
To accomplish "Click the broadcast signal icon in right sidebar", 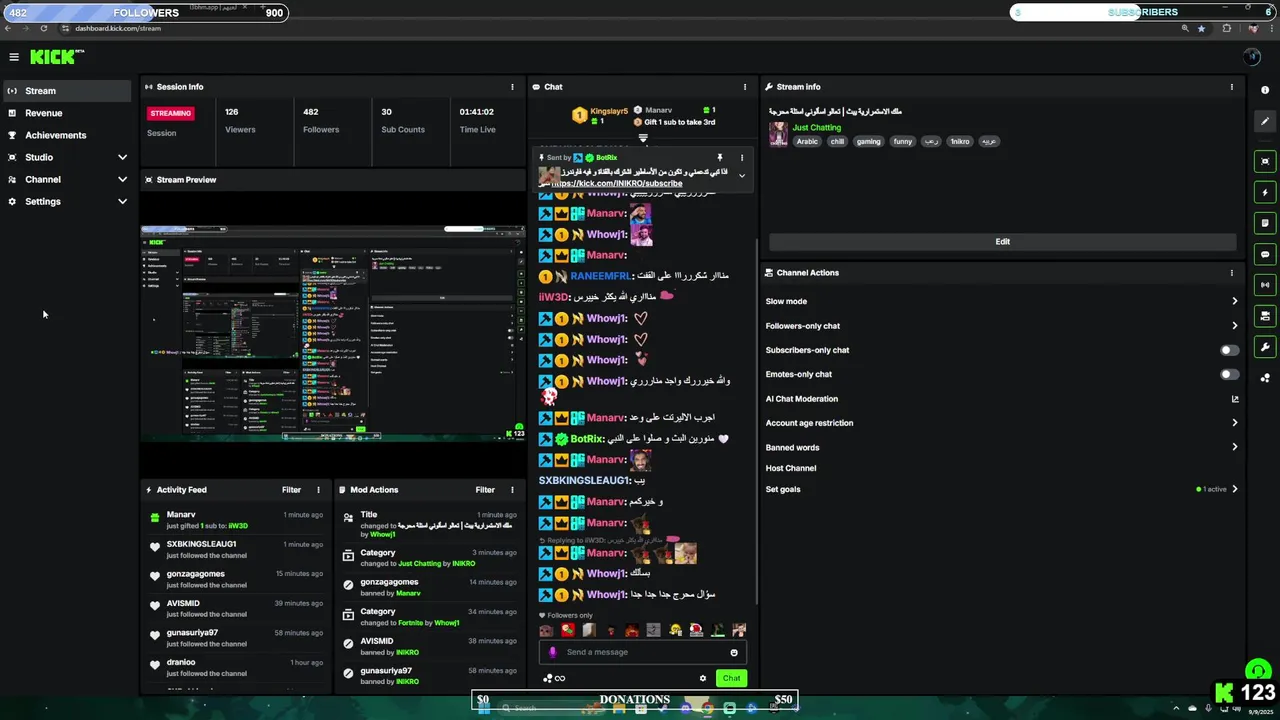I will (x=1265, y=285).
